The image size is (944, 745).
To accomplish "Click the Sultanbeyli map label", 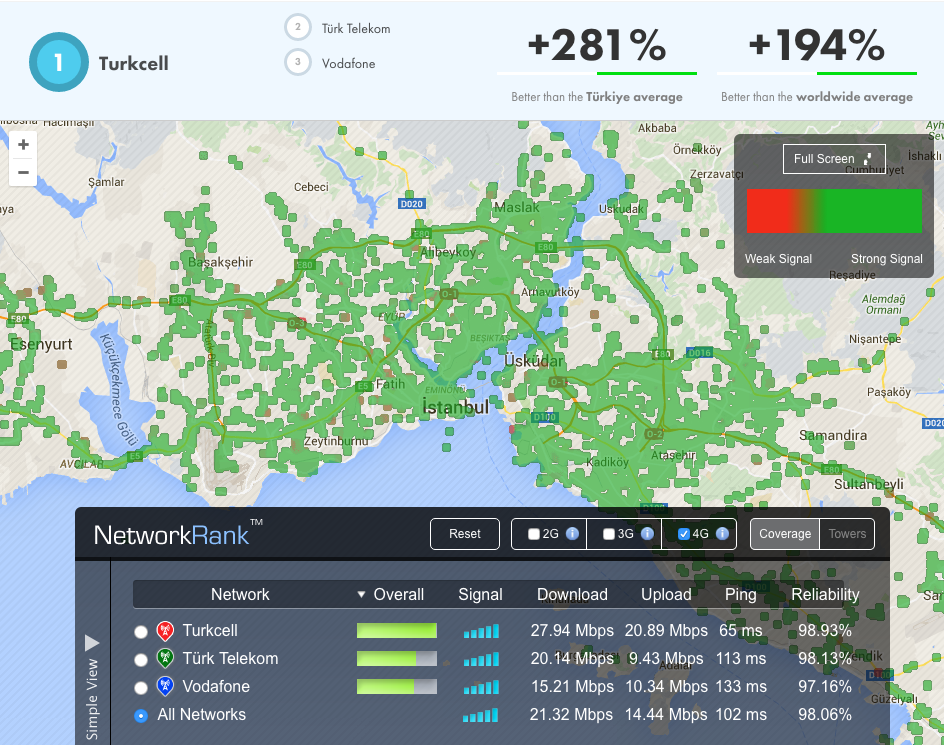I will click(869, 485).
